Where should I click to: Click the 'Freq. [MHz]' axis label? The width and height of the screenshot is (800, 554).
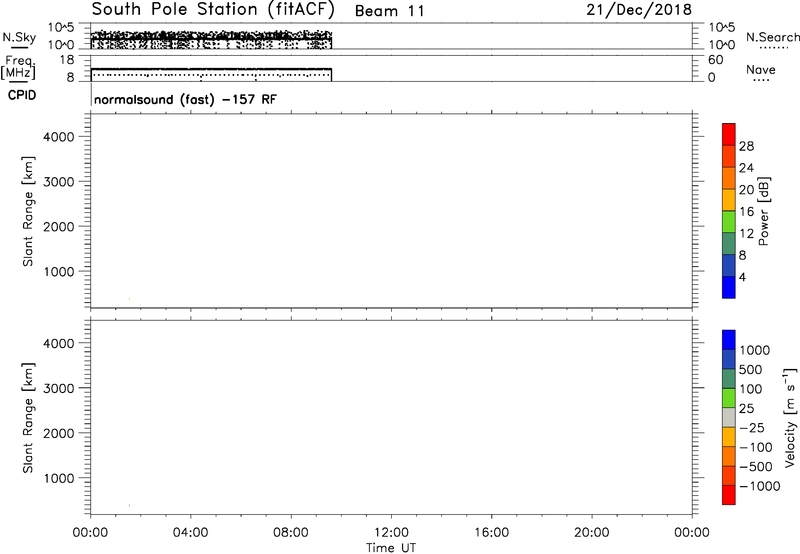point(18,67)
